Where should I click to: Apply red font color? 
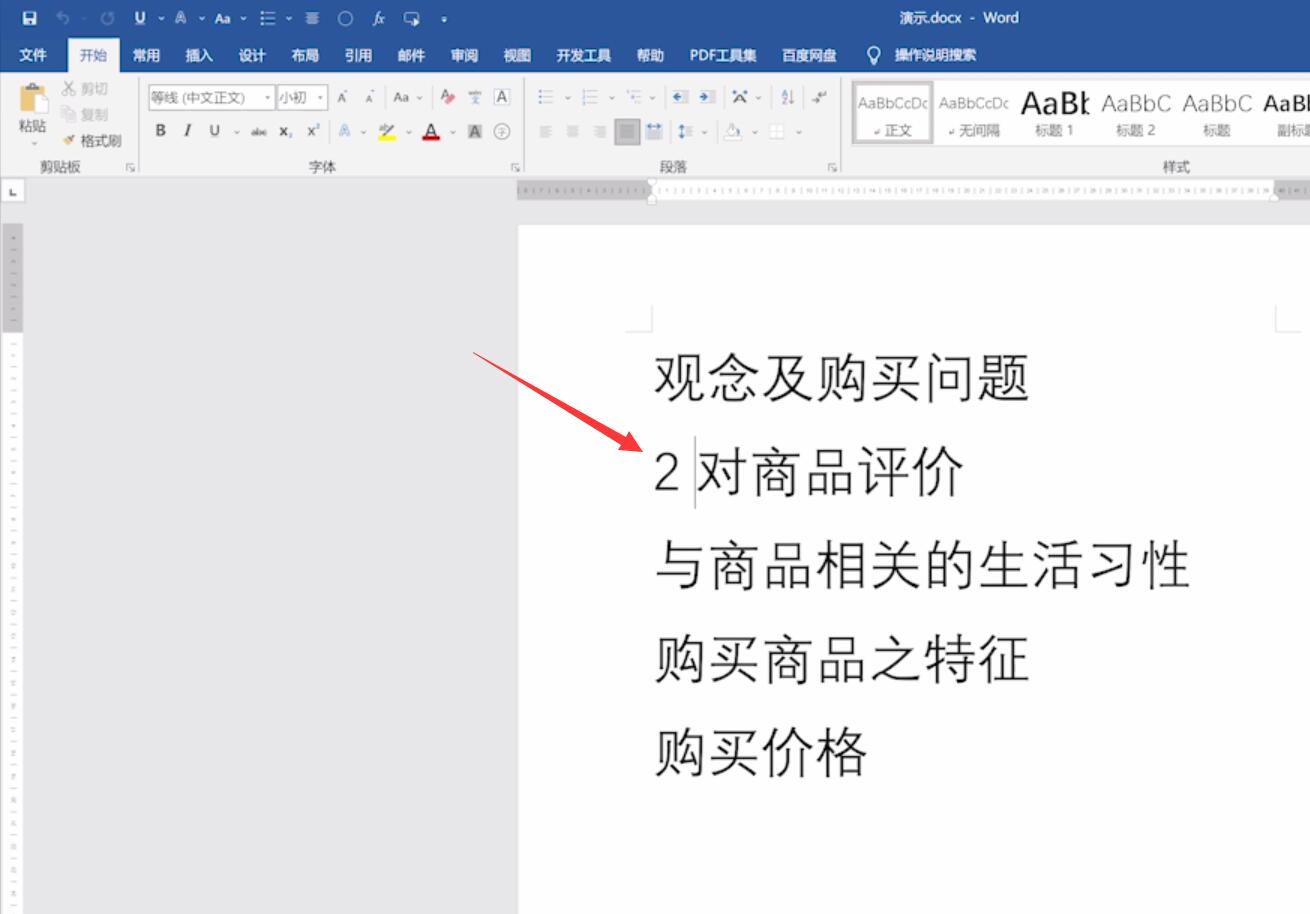[x=431, y=131]
